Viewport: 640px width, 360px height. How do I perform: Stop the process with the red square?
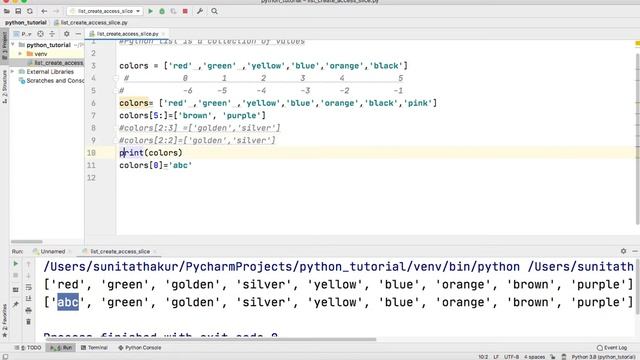[185, 11]
